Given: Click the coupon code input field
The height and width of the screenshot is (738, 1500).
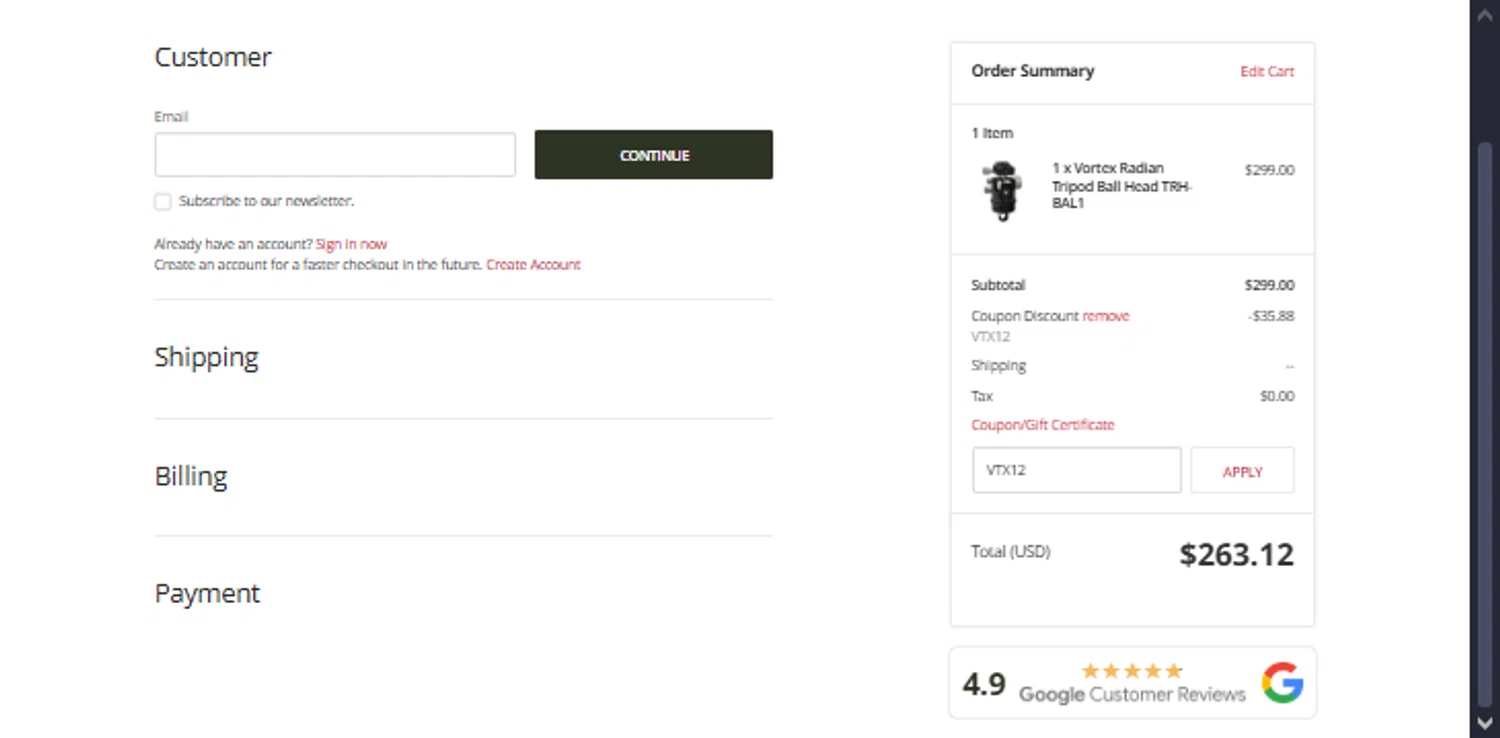Looking at the screenshot, I should (x=1076, y=470).
